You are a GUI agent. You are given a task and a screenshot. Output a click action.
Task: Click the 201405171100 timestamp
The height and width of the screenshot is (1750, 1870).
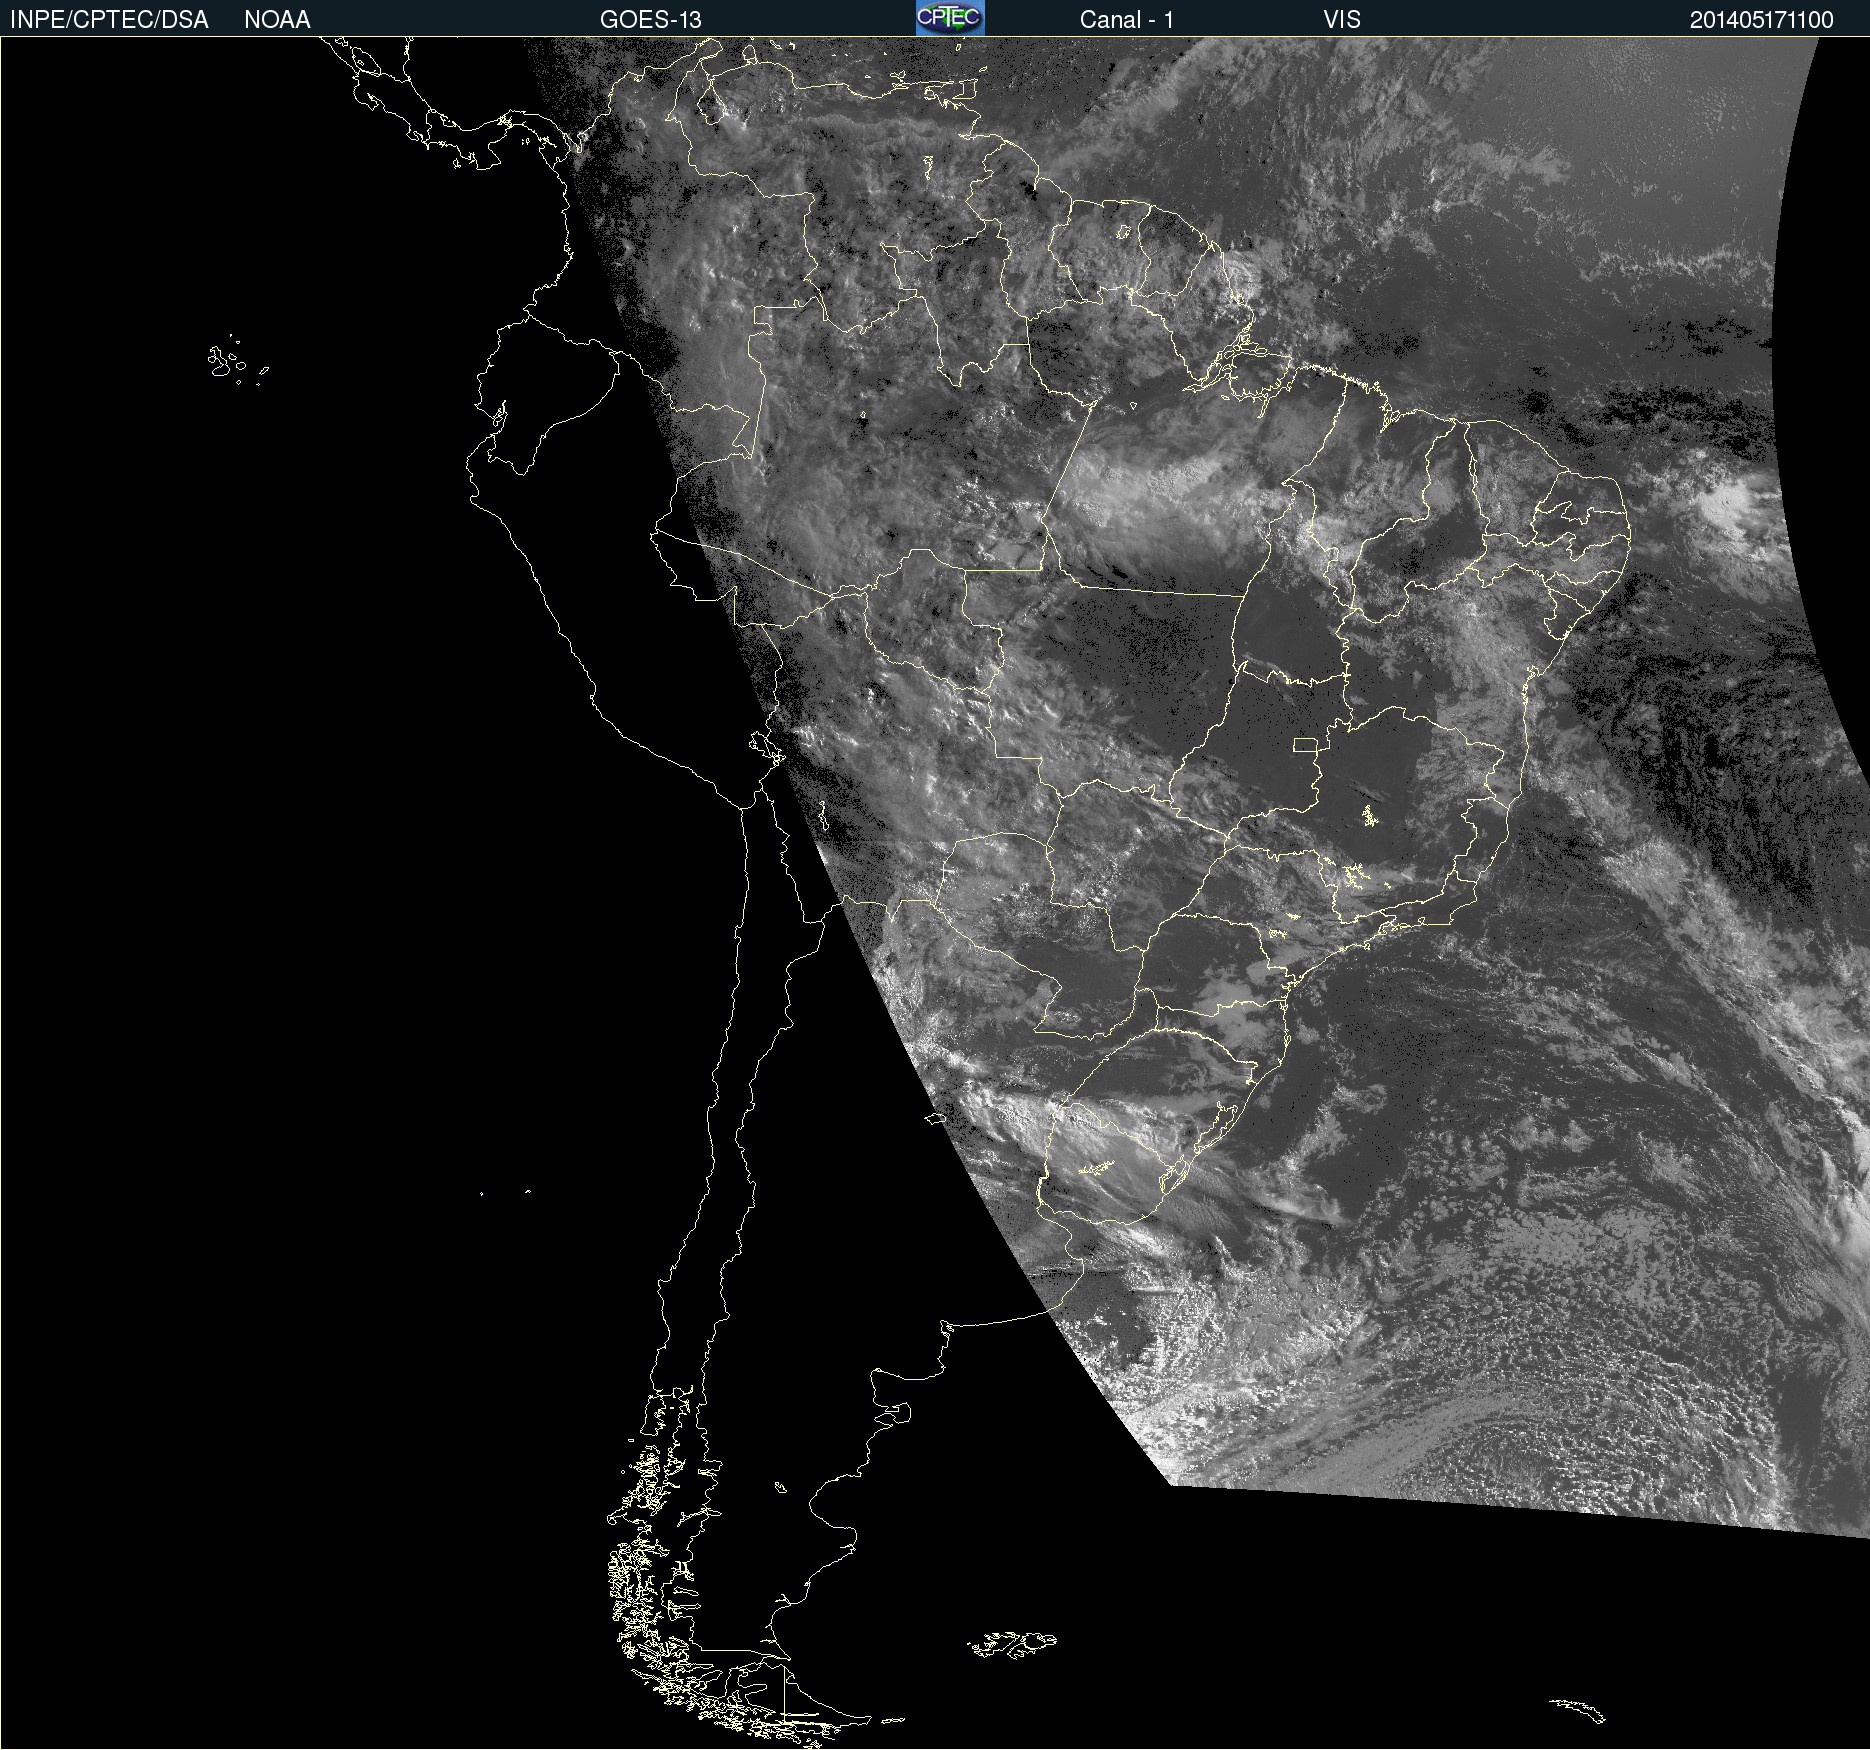click(1761, 20)
